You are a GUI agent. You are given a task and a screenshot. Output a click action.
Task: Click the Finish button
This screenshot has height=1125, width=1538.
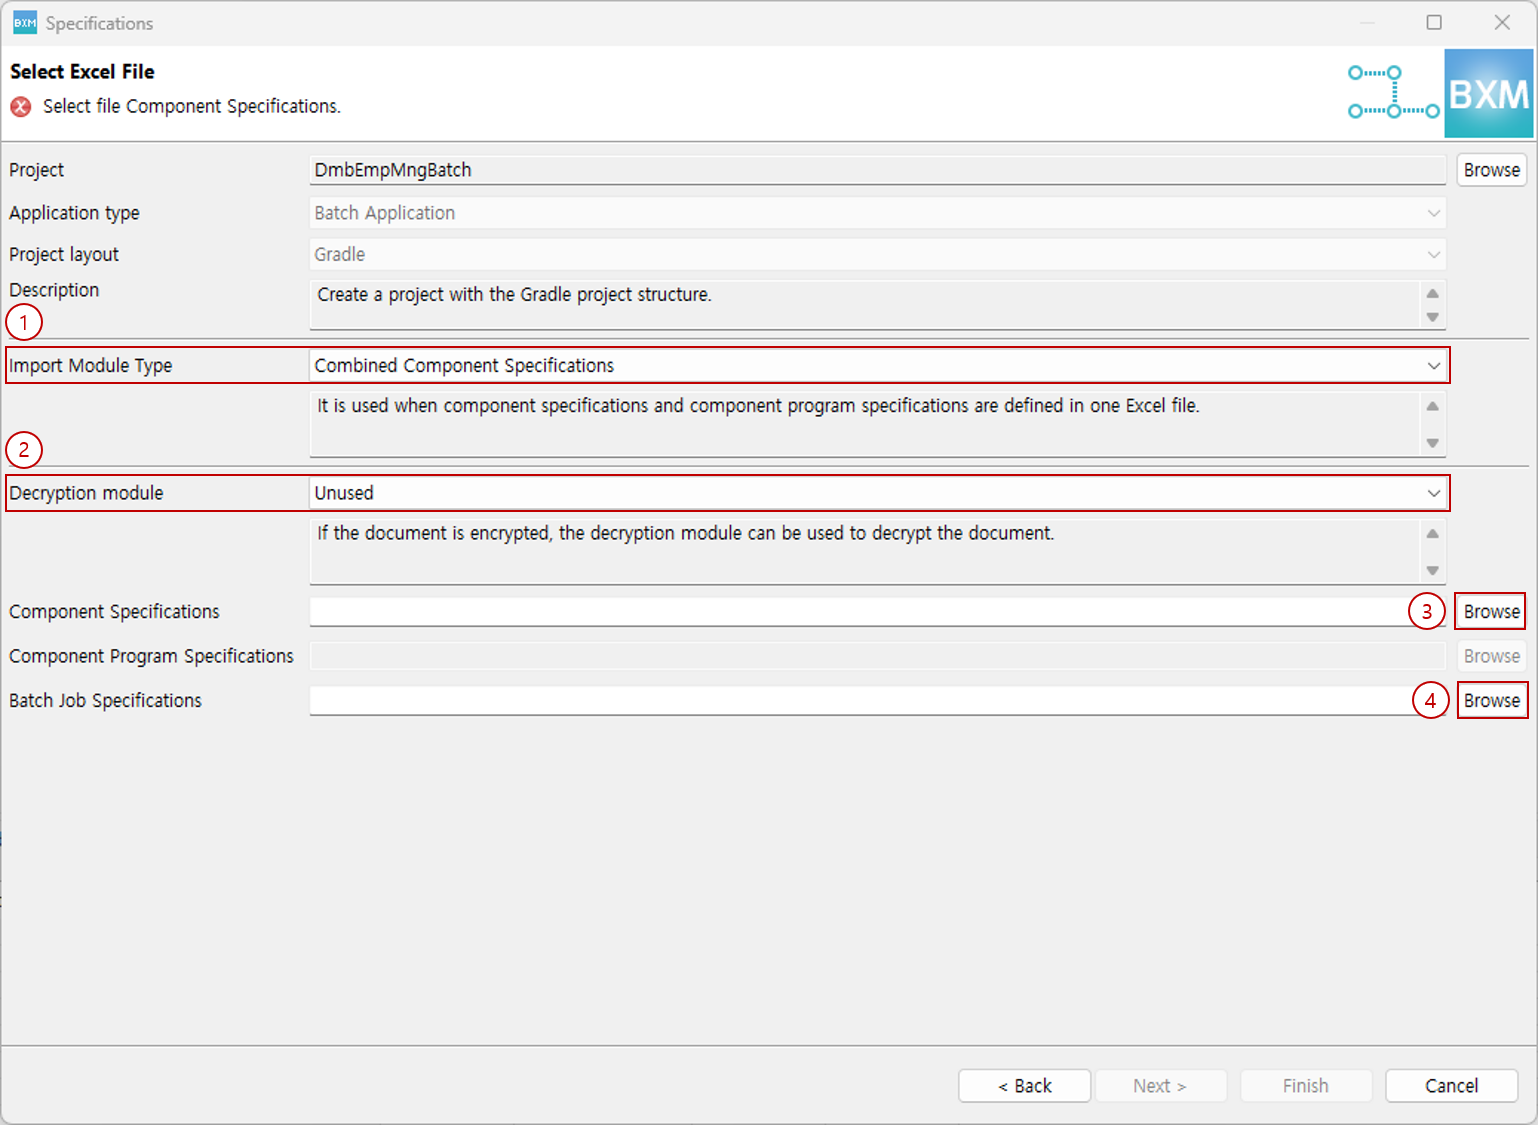pyautogui.click(x=1306, y=1085)
